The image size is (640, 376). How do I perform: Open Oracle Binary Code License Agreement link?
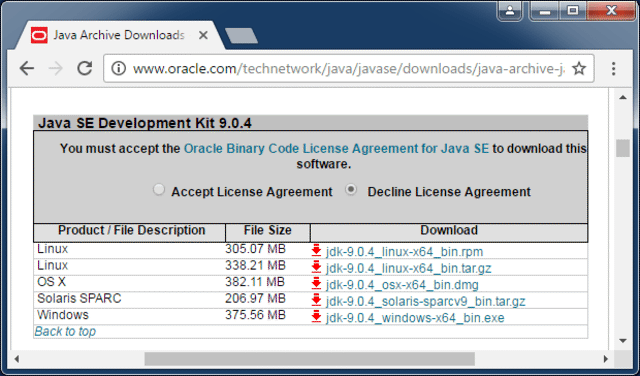tap(336, 149)
